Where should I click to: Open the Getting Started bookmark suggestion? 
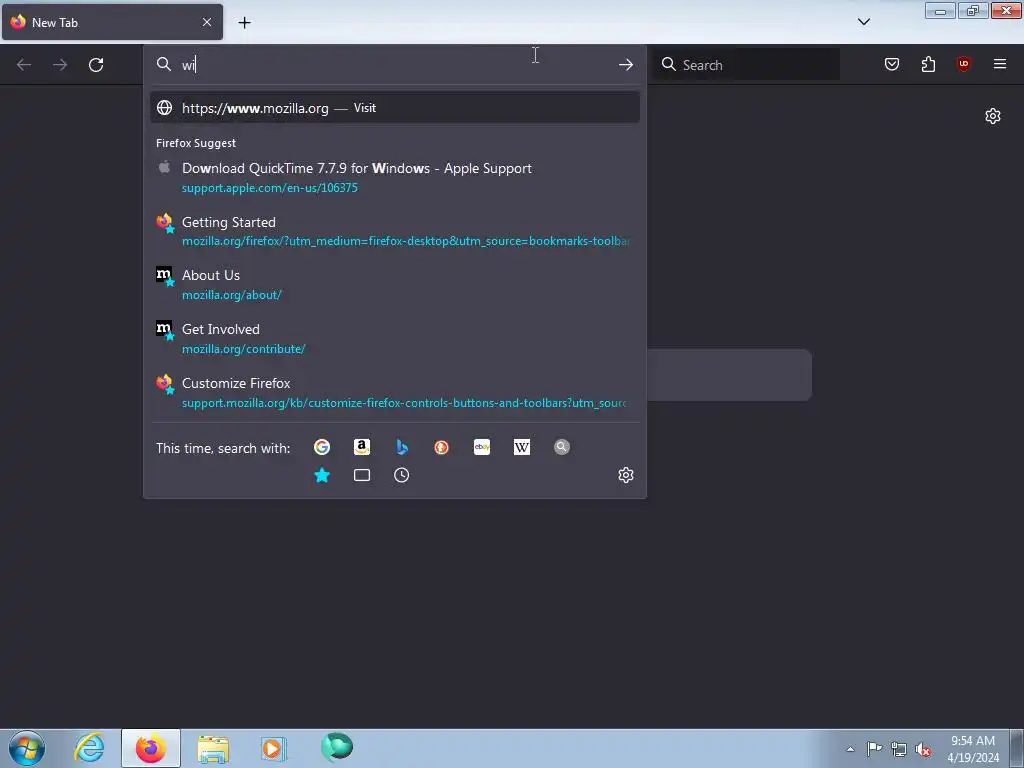coord(394,231)
